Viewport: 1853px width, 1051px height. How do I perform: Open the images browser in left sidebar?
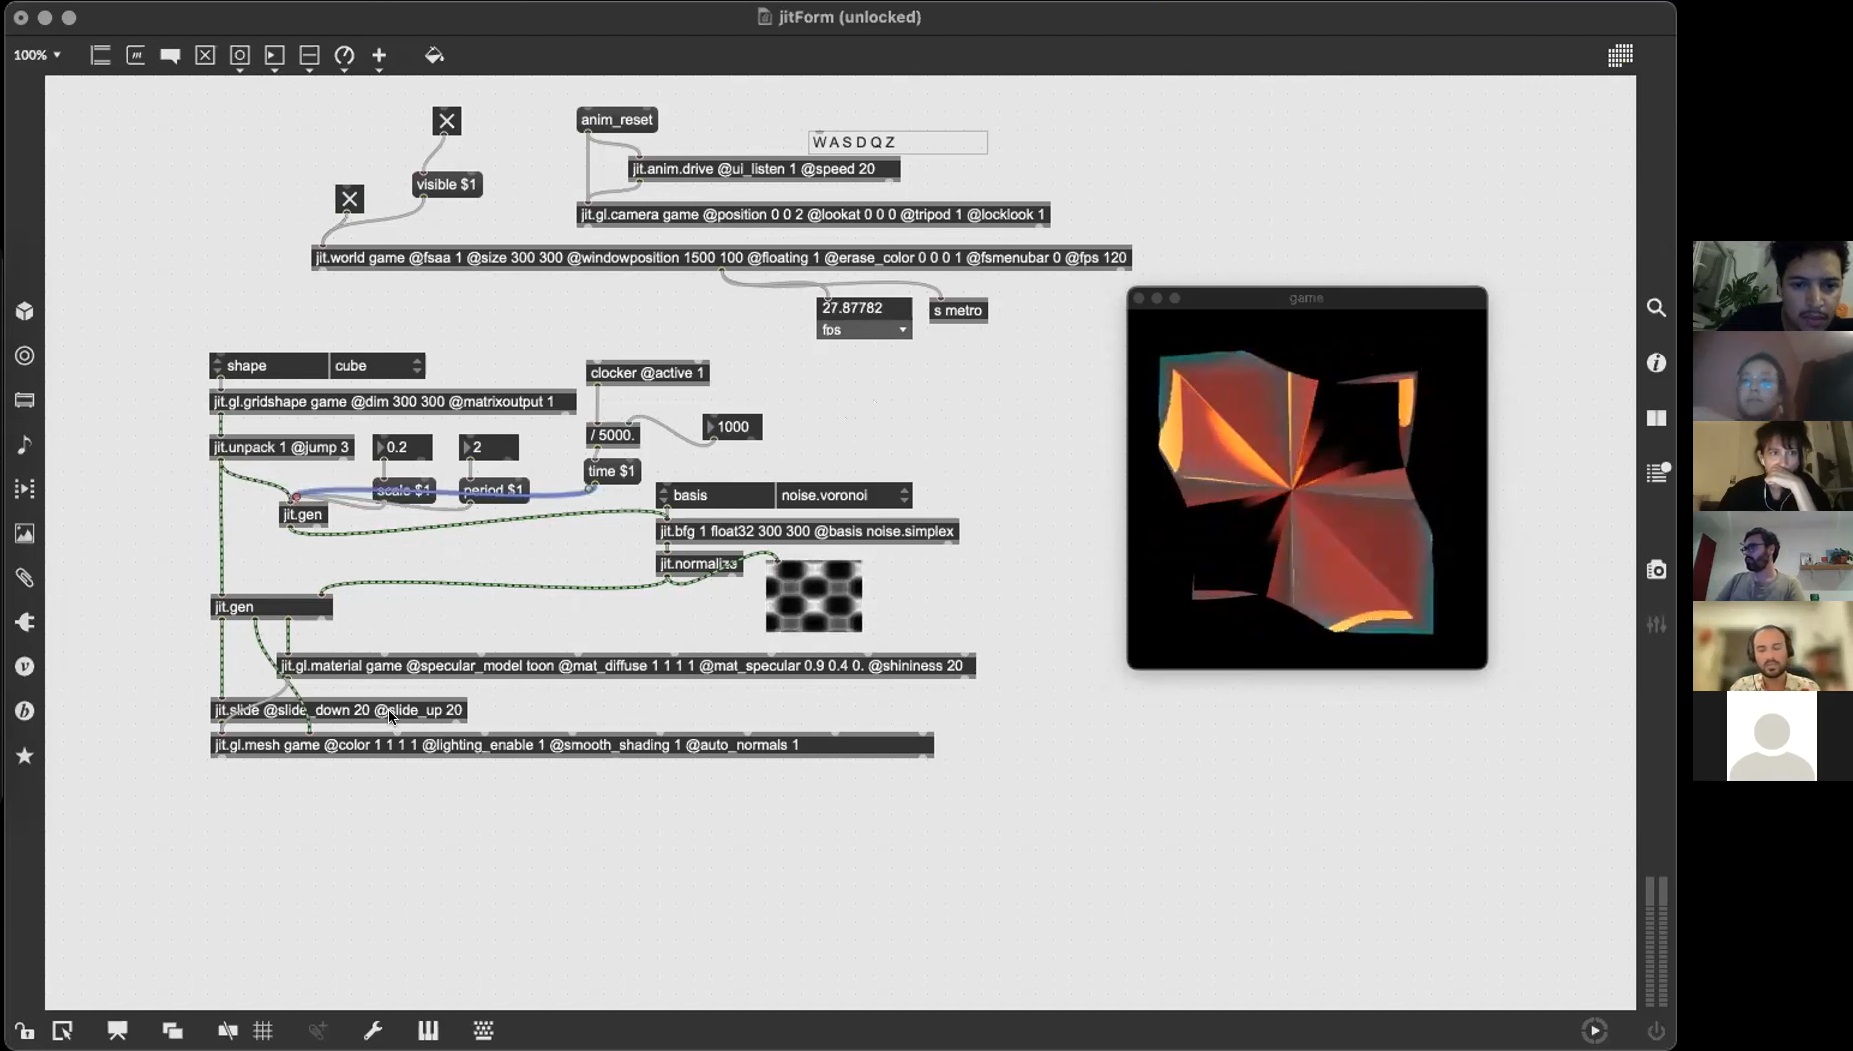(25, 534)
